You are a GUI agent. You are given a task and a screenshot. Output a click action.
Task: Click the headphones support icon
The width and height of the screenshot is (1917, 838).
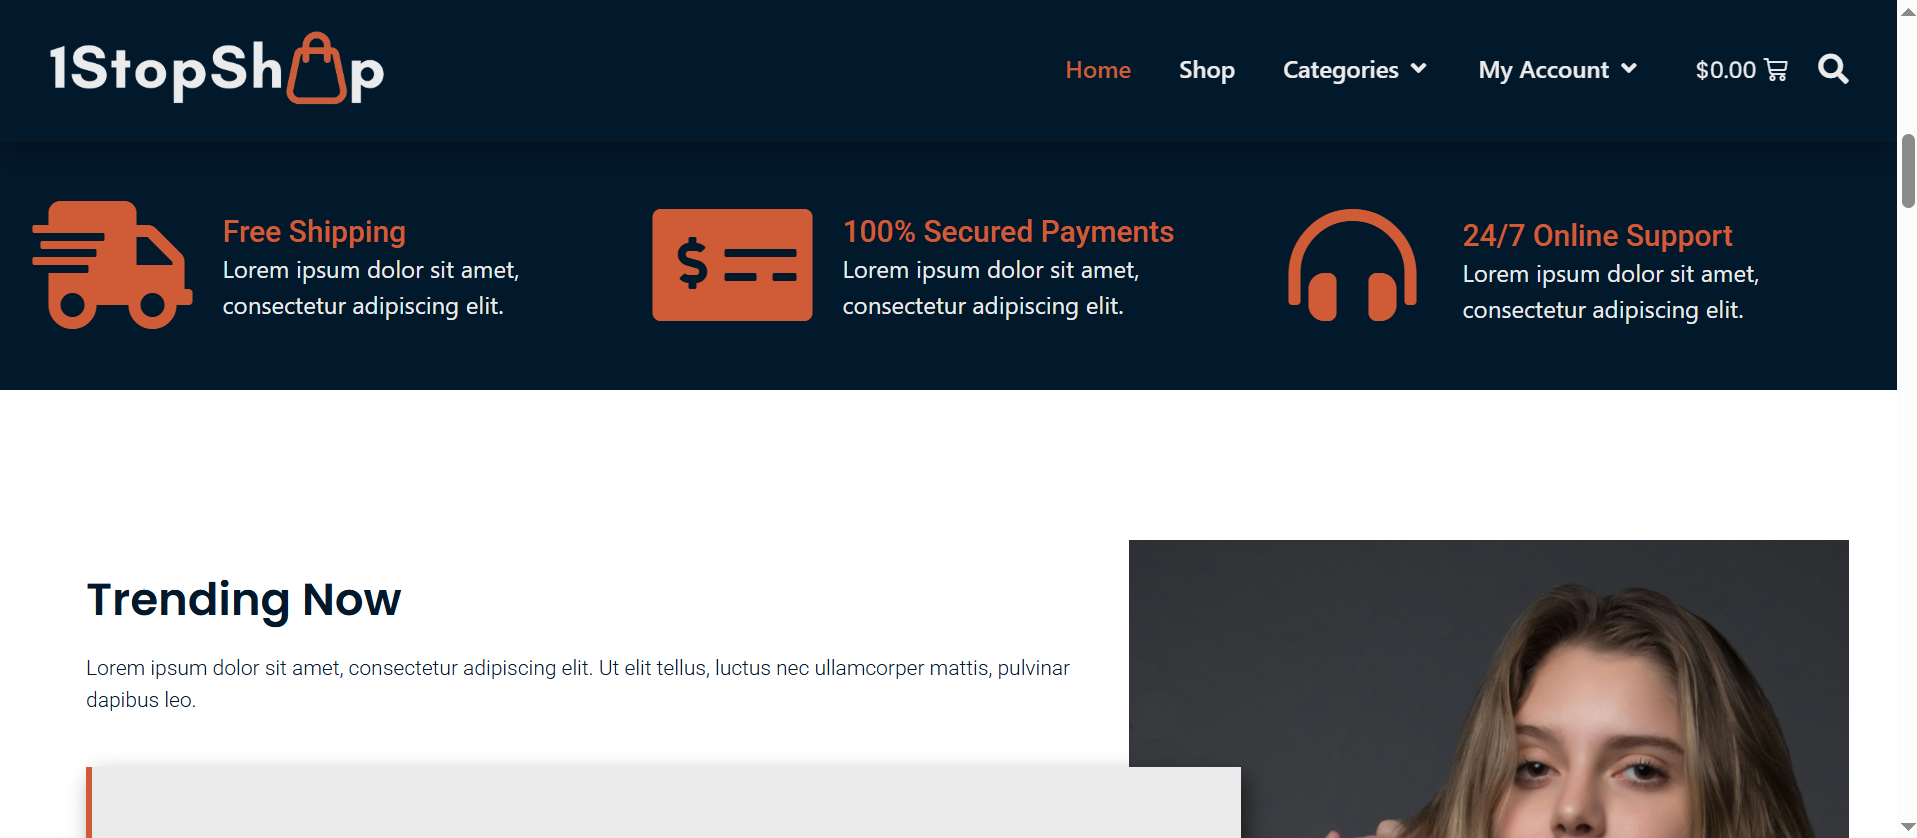tap(1352, 265)
